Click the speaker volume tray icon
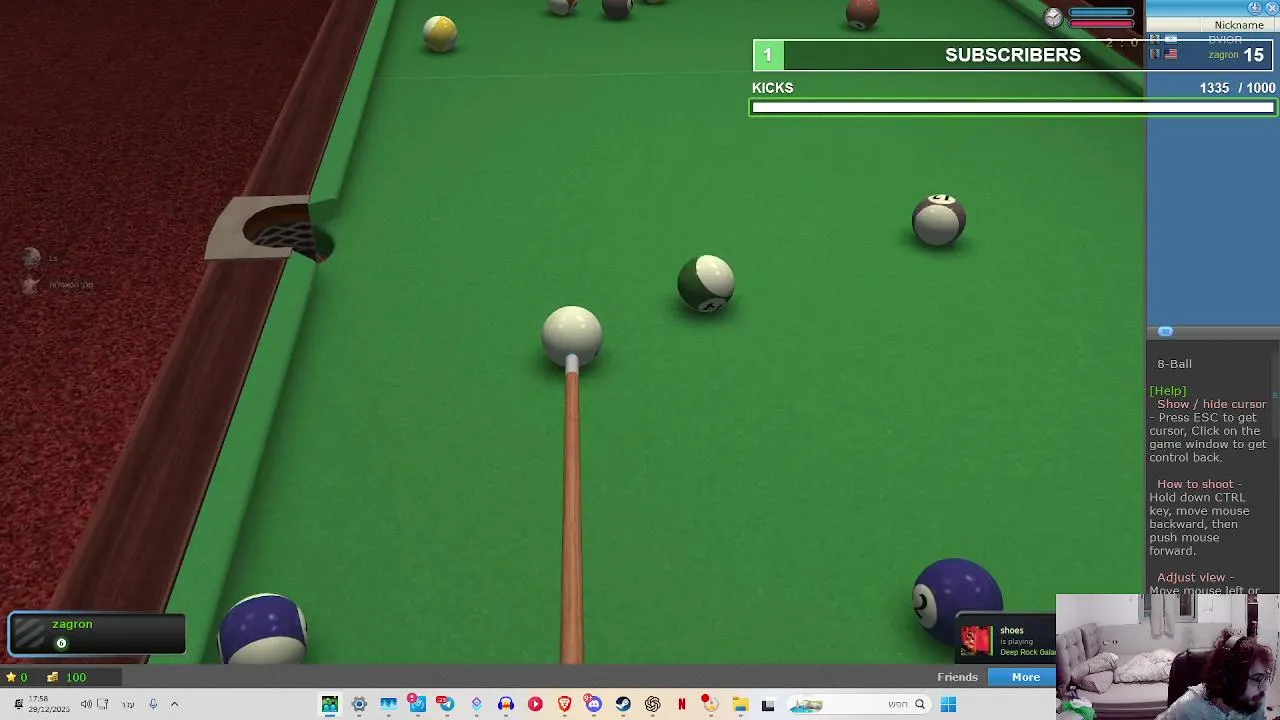 pyautogui.click(x=86, y=704)
